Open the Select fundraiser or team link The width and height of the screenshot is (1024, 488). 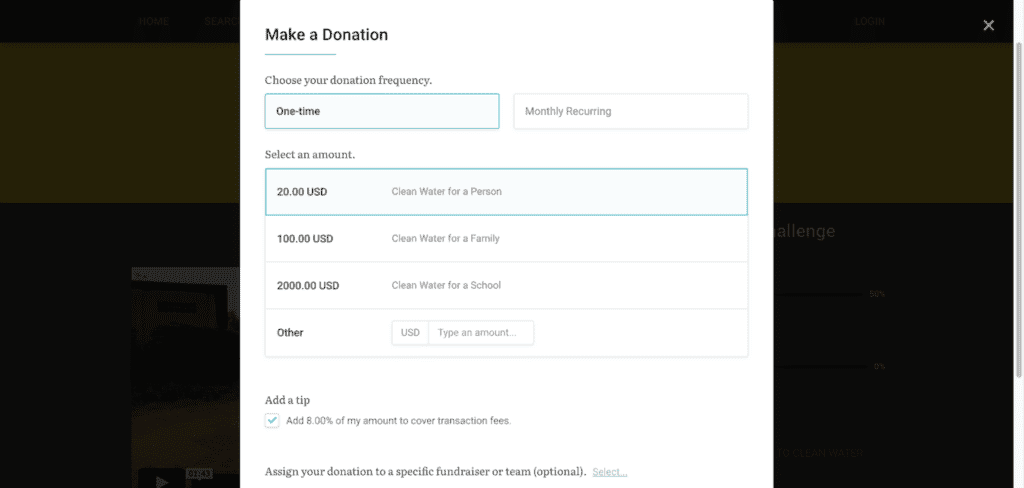tap(610, 472)
